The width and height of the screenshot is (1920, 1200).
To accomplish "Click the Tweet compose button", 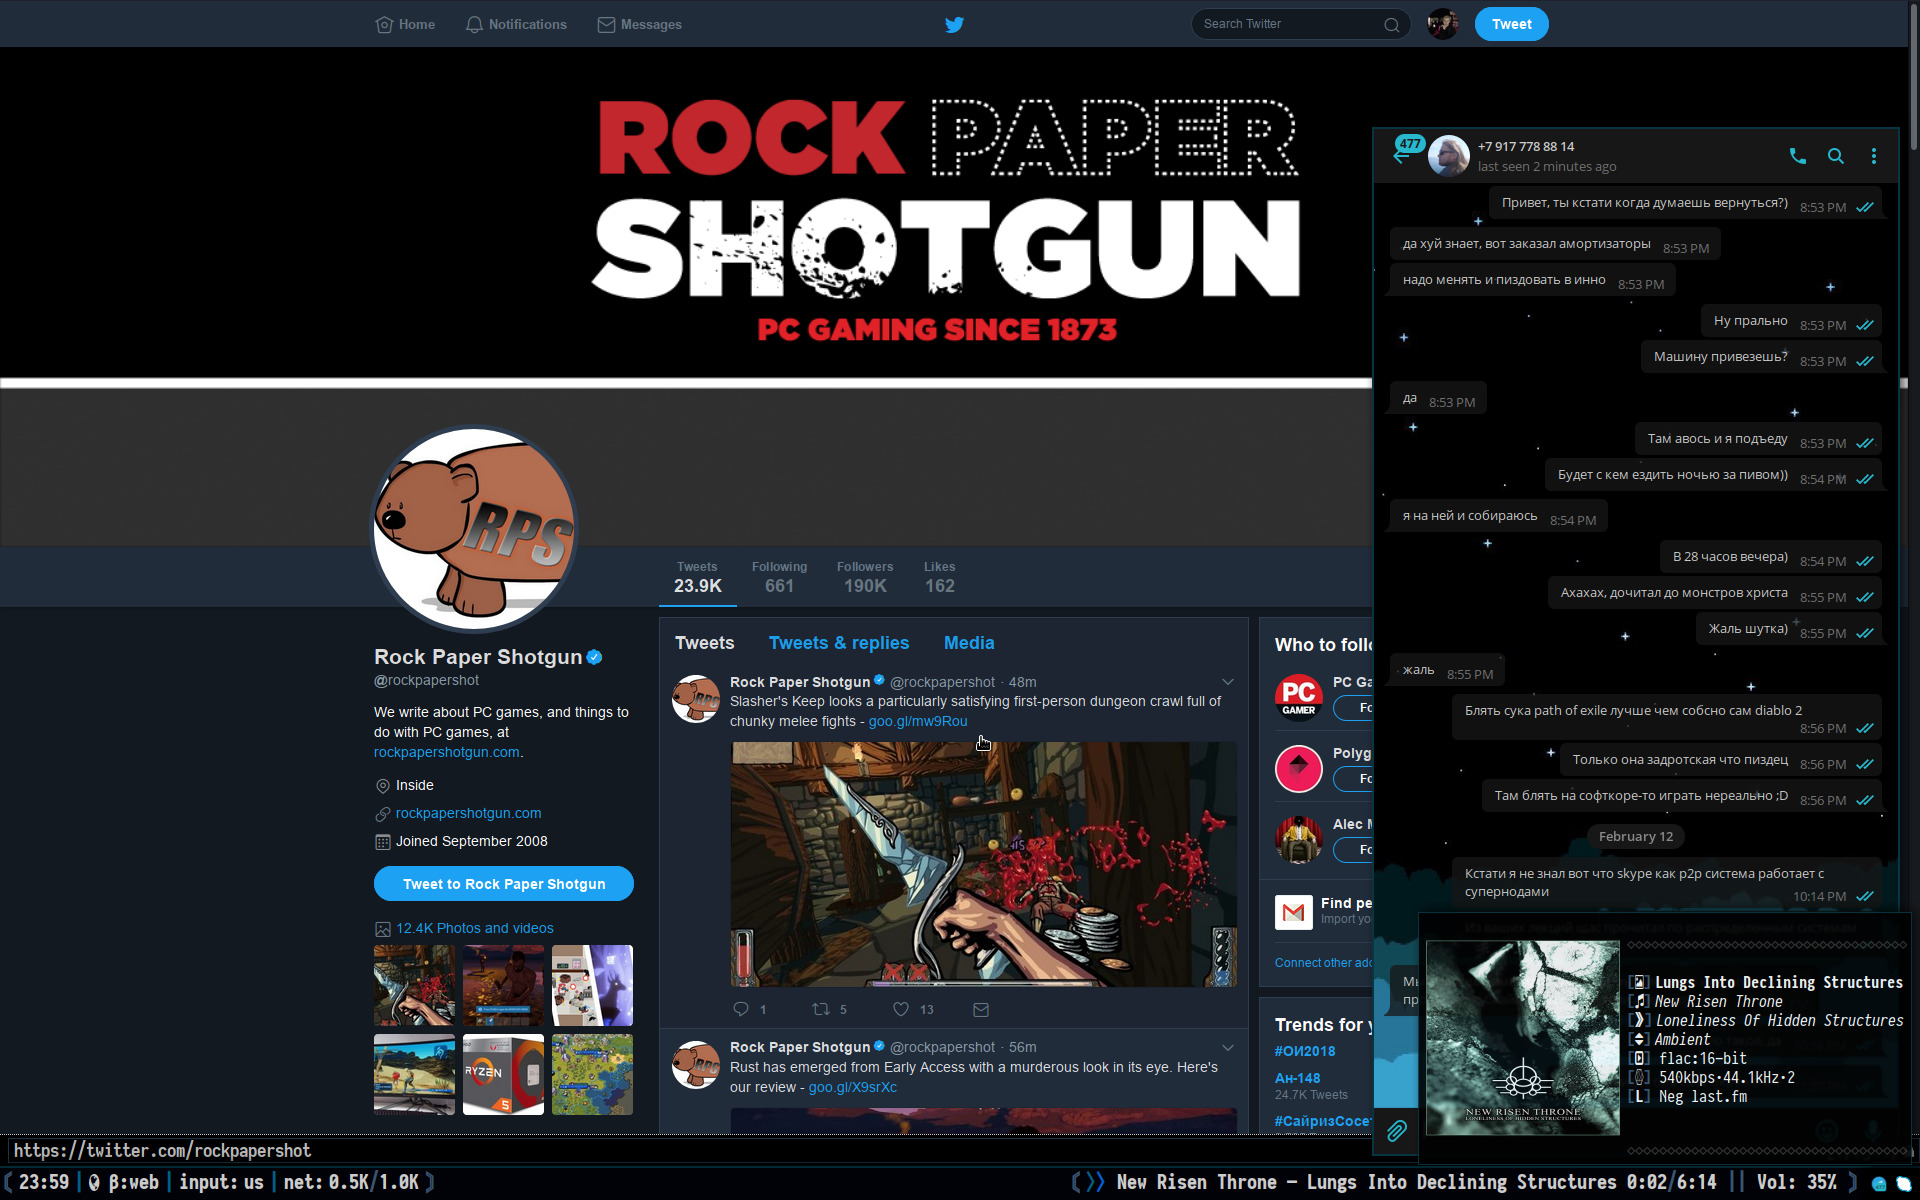I will point(1511,24).
